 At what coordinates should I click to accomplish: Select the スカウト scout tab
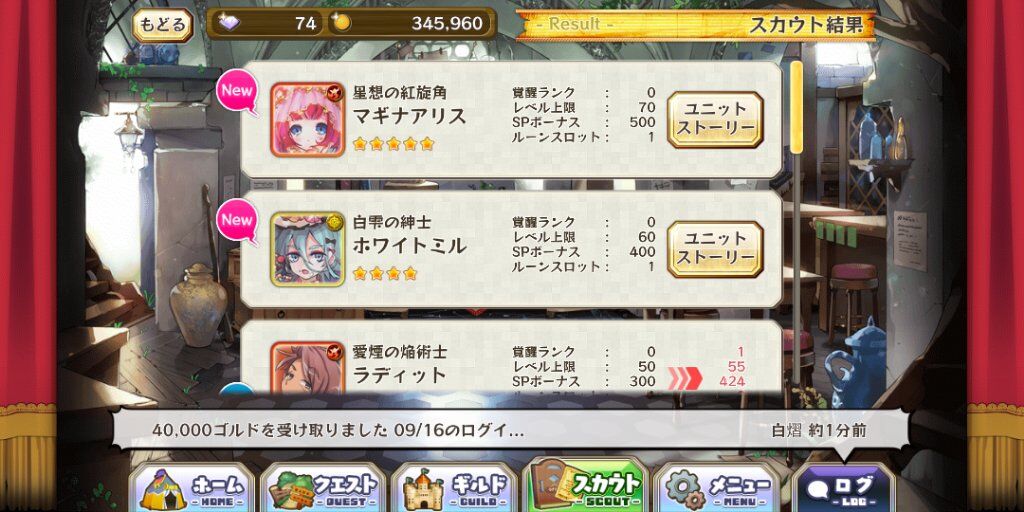(x=585, y=485)
